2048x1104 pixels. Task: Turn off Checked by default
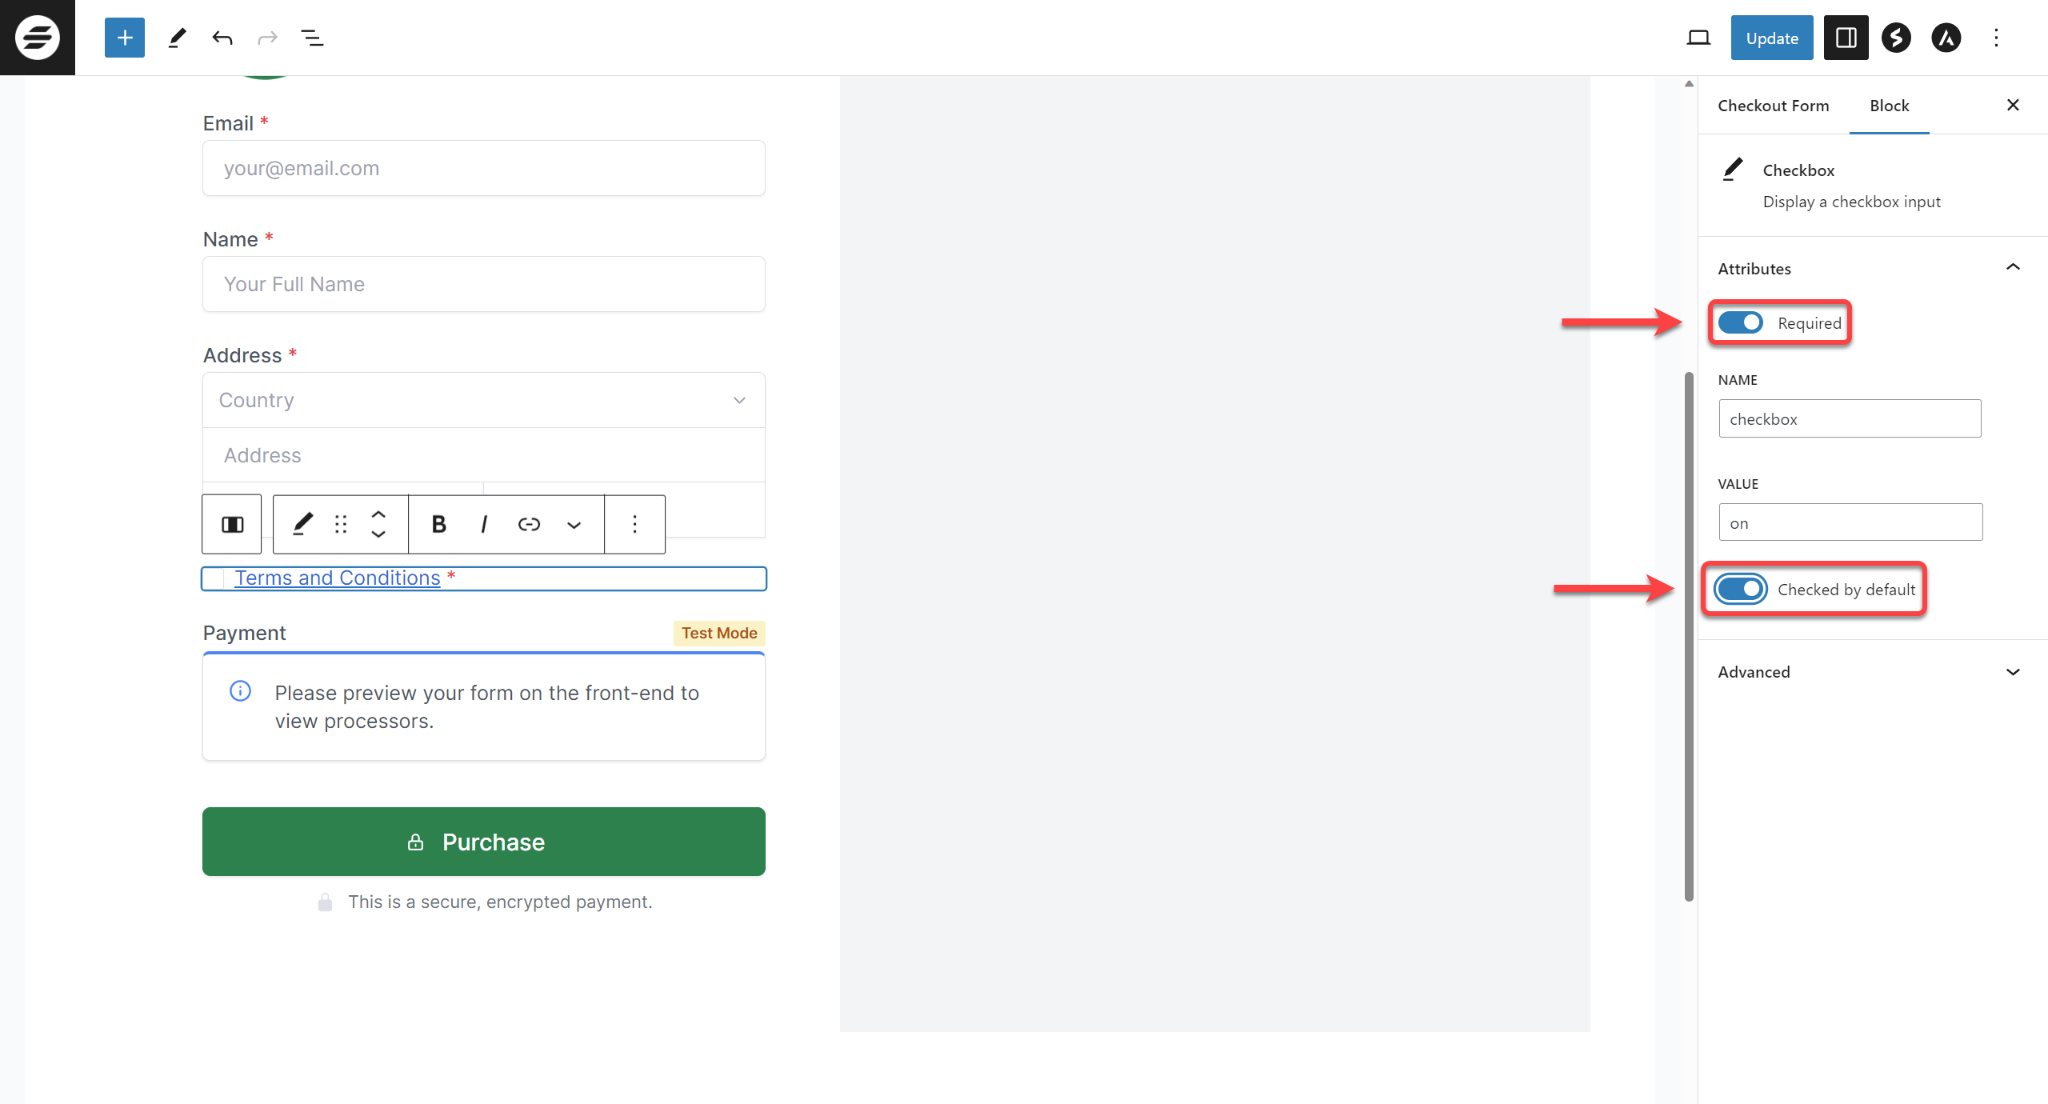(x=1739, y=589)
